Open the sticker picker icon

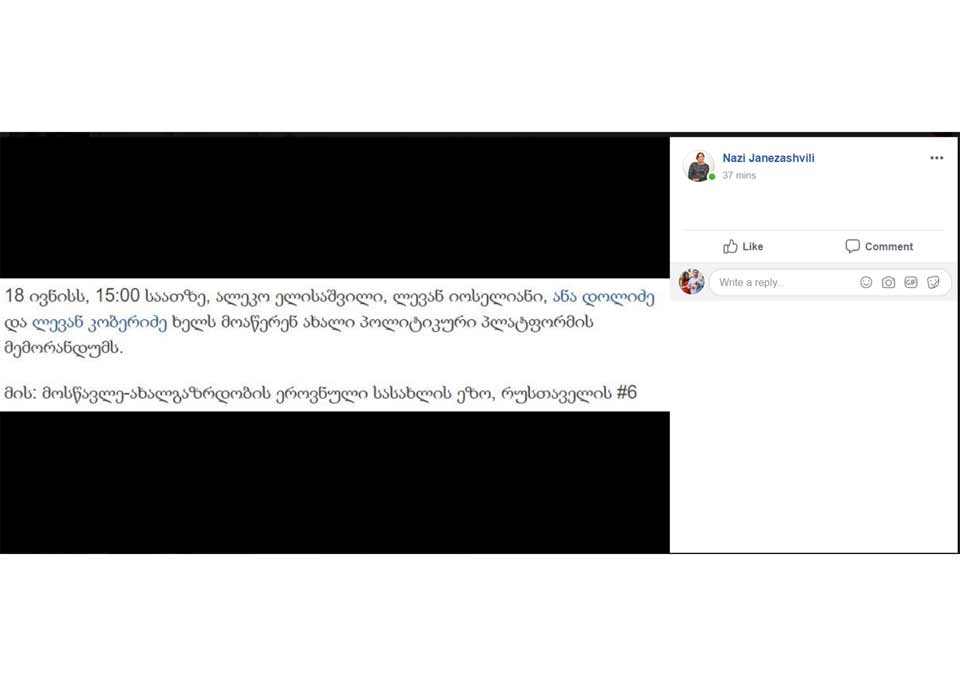tap(933, 282)
